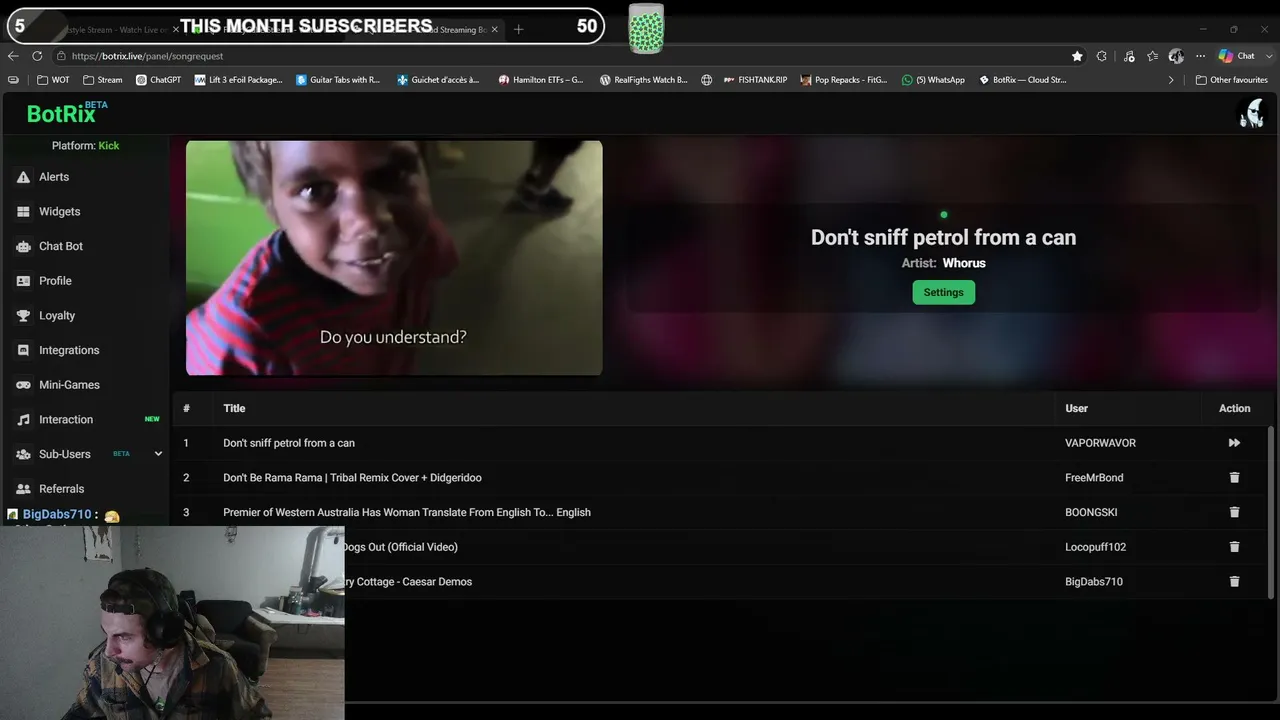Show more bookmarks overflow chevron
Image resolution: width=1280 pixels, height=720 pixels.
coord(1171,80)
